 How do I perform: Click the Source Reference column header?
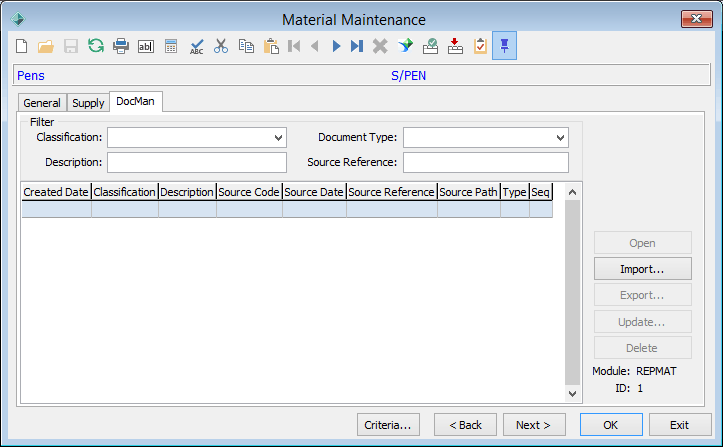click(391, 192)
